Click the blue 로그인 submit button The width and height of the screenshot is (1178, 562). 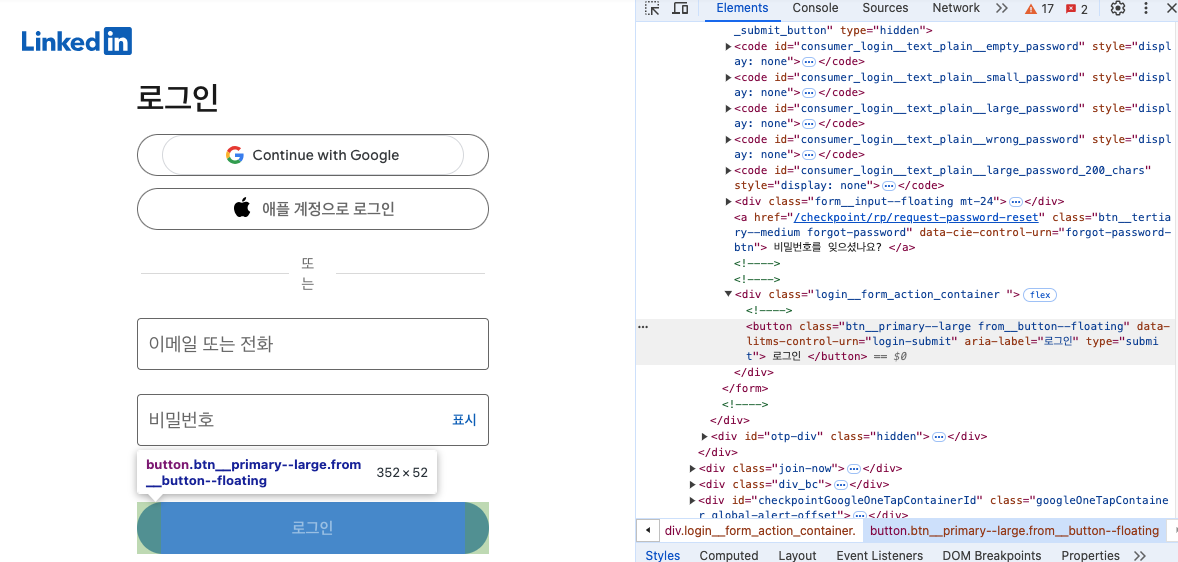pyautogui.click(x=313, y=527)
